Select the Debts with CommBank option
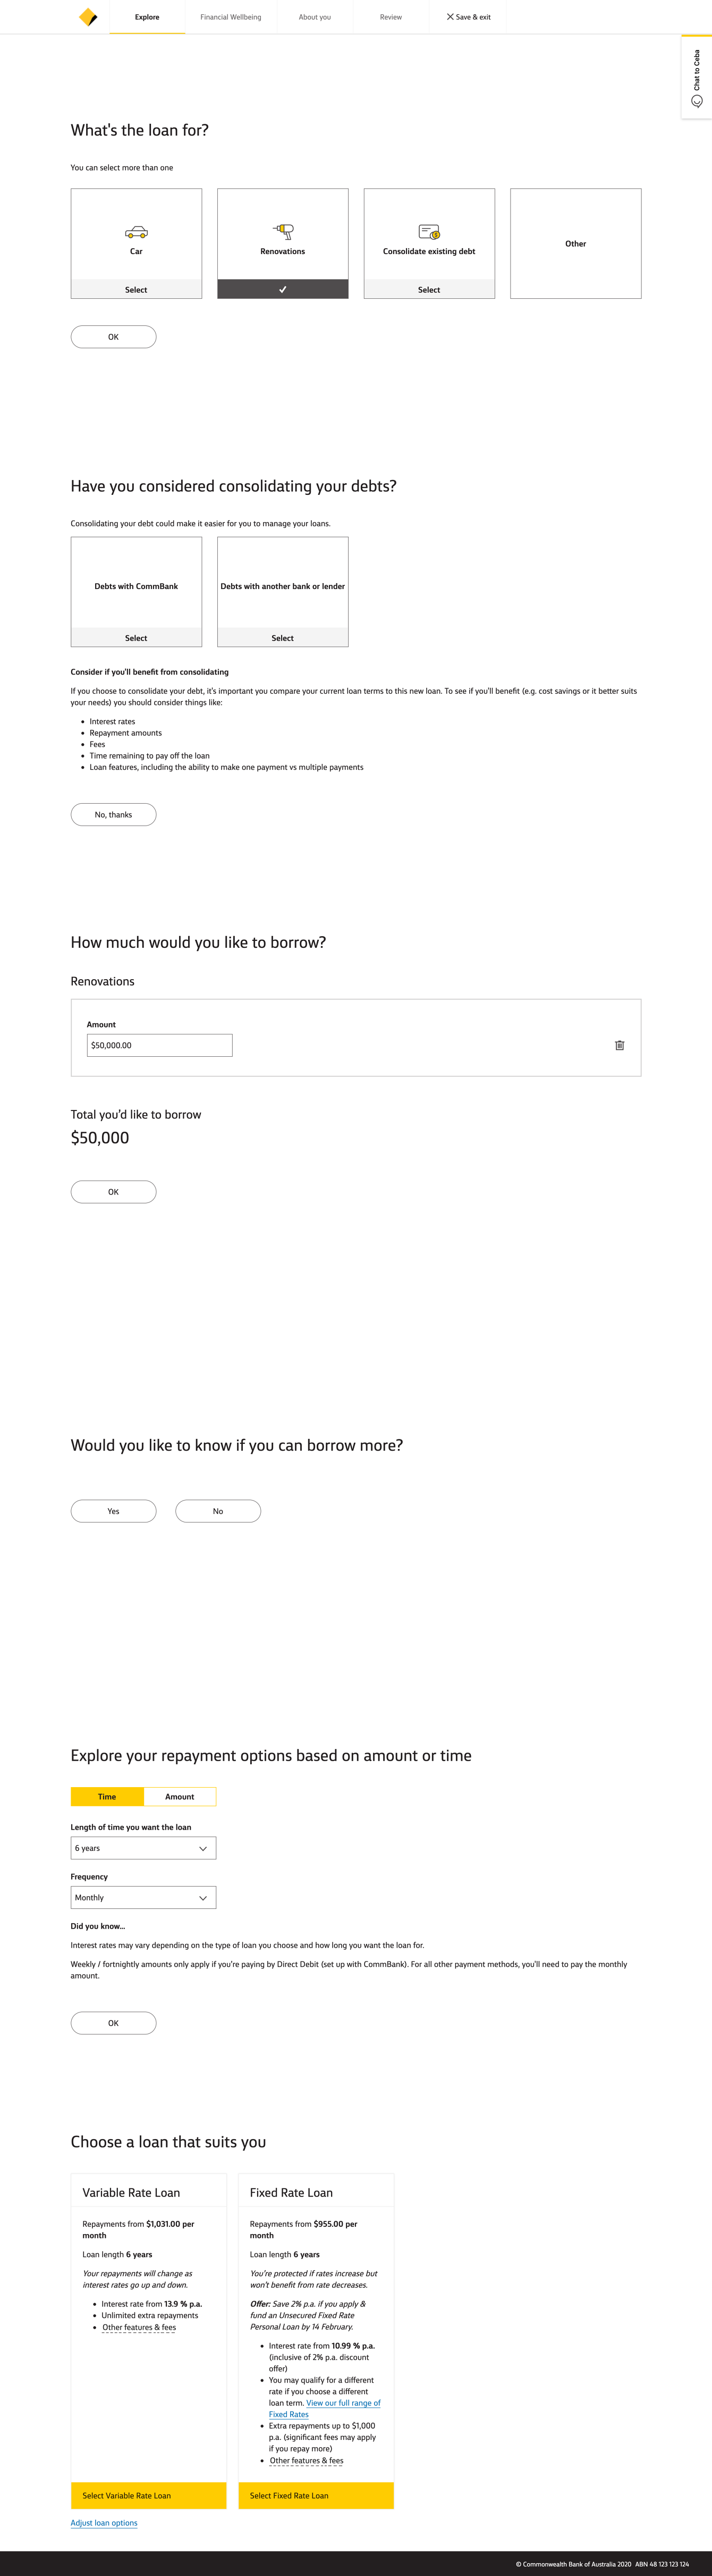This screenshot has height=2576, width=712. tap(136, 637)
